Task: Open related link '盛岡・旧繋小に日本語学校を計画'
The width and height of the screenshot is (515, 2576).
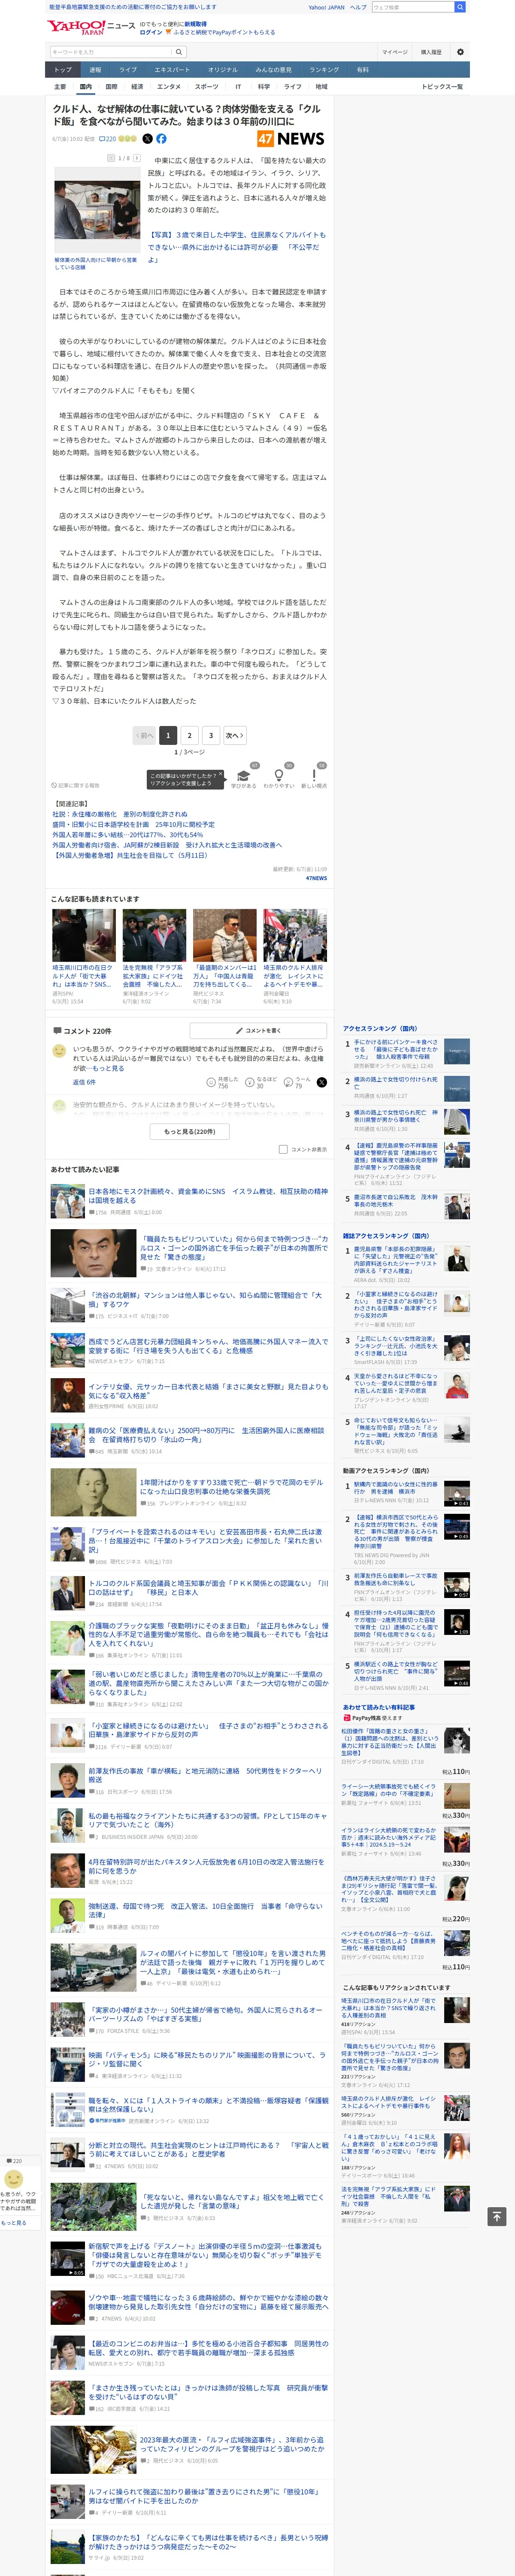Action: click(x=133, y=825)
